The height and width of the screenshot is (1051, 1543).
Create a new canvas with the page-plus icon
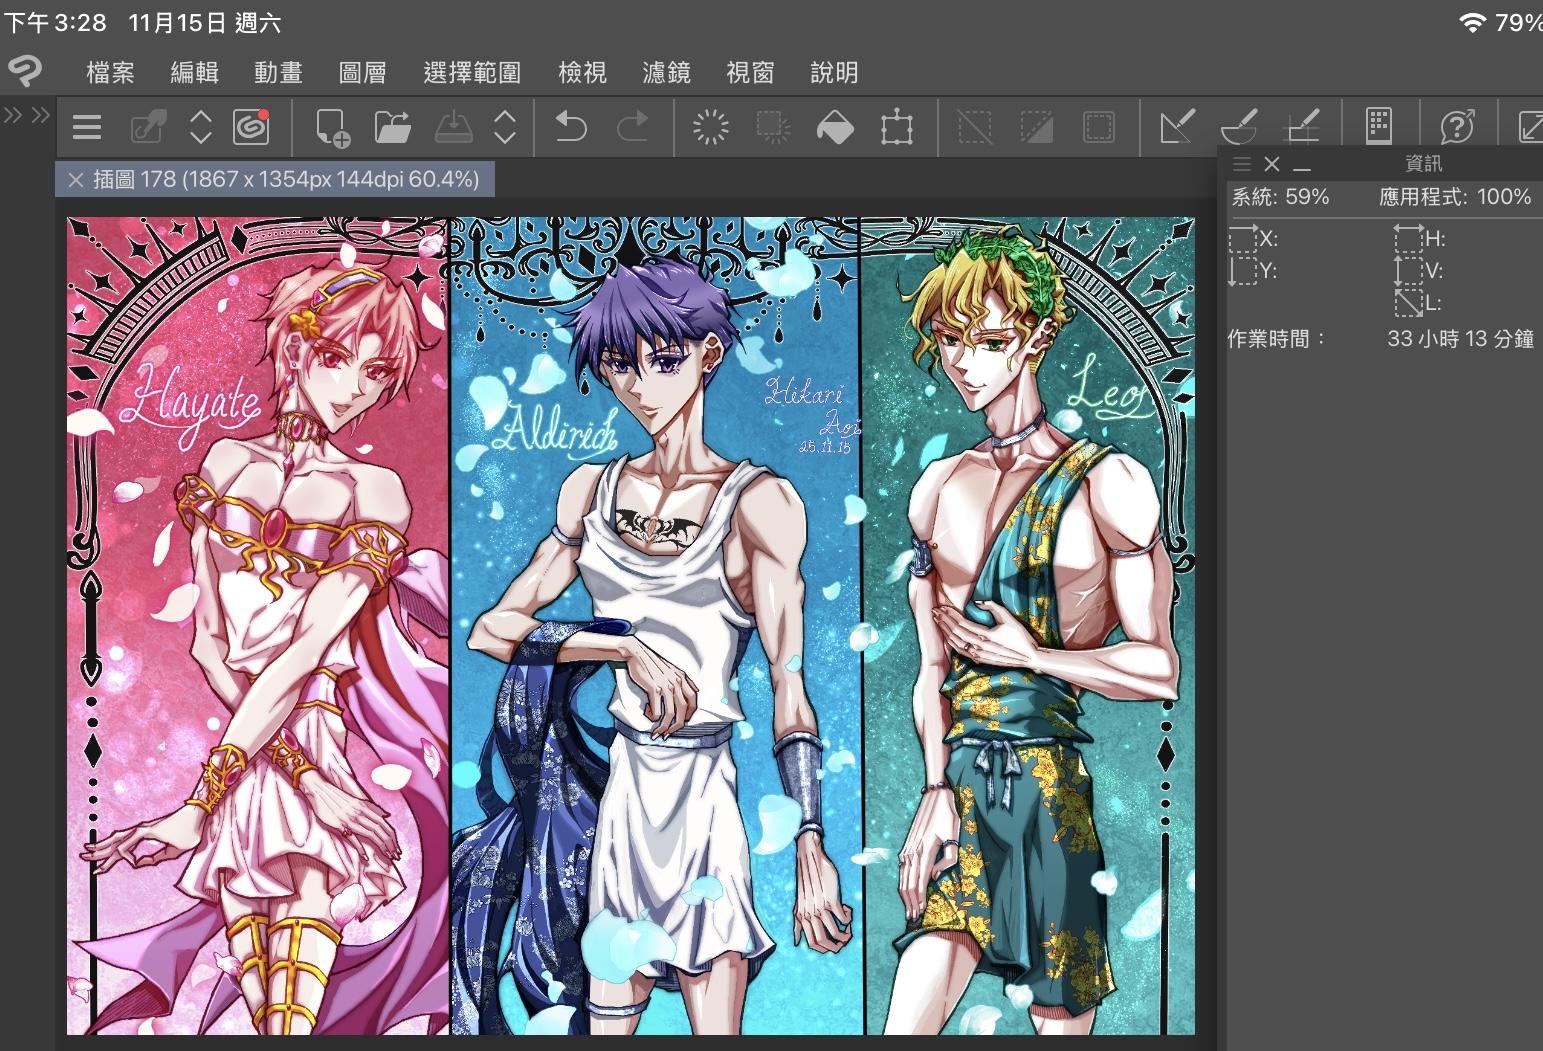pyautogui.click(x=332, y=128)
